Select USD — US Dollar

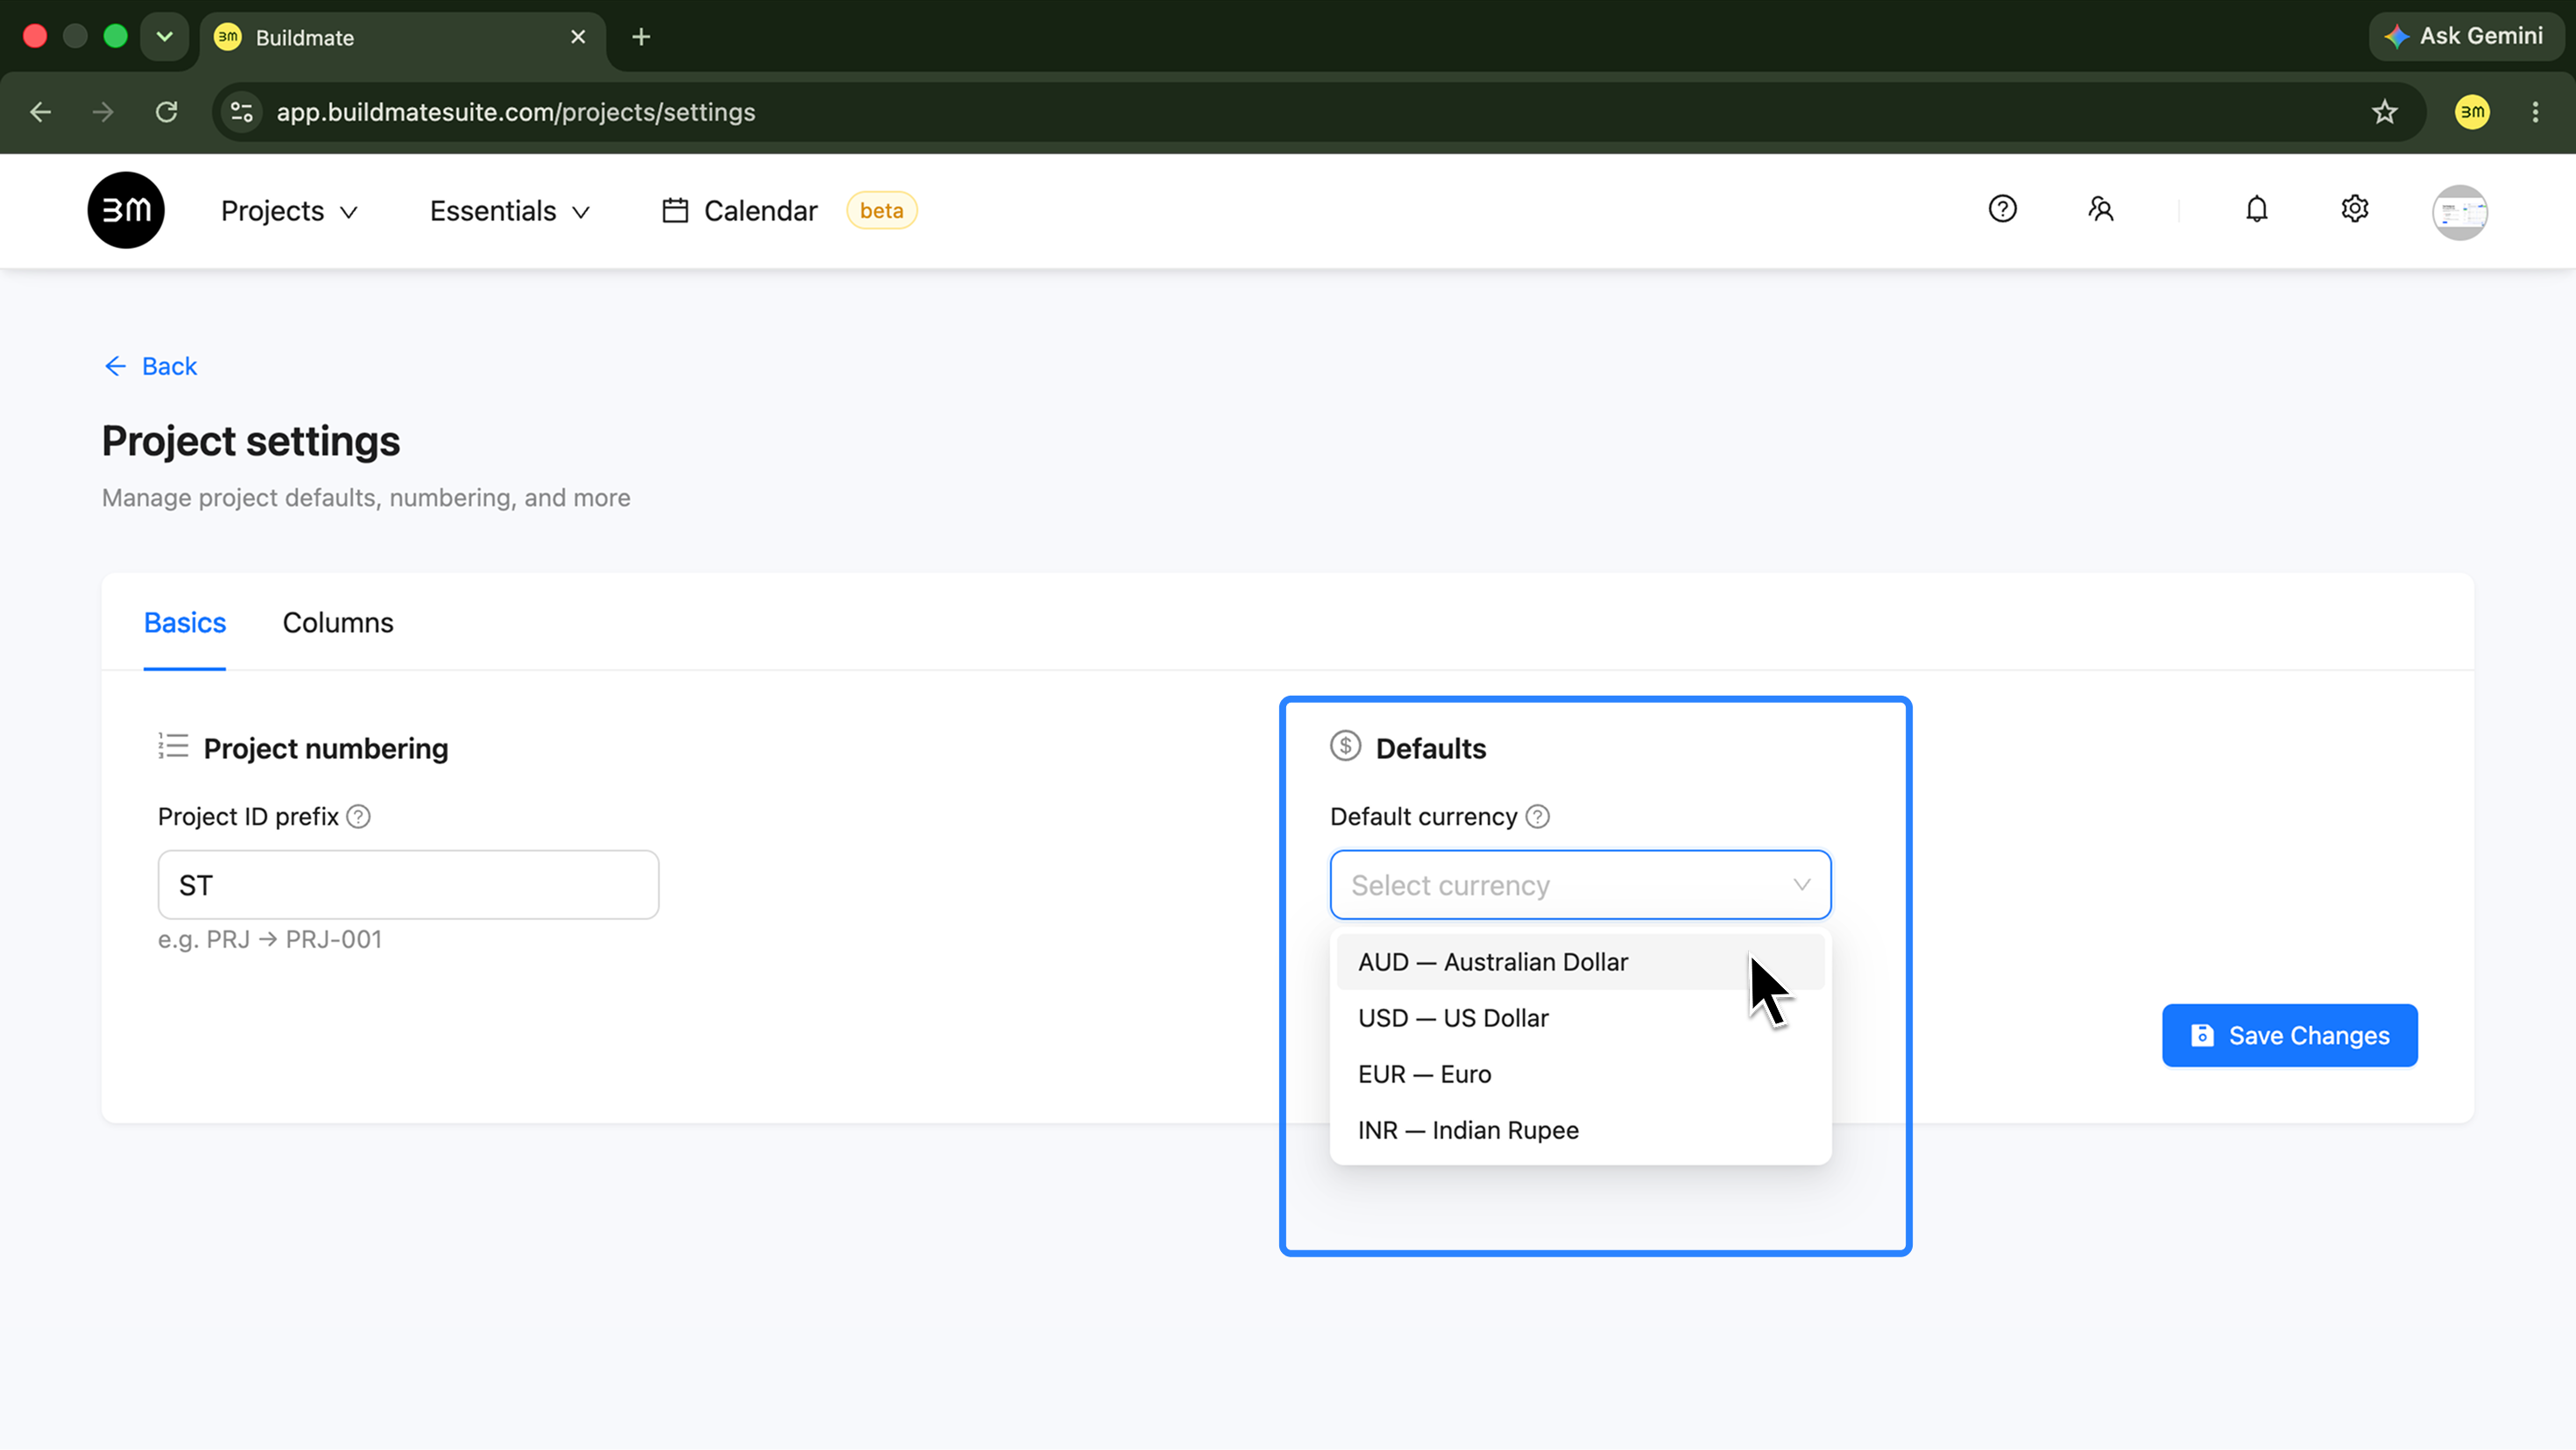pyautogui.click(x=1580, y=1018)
